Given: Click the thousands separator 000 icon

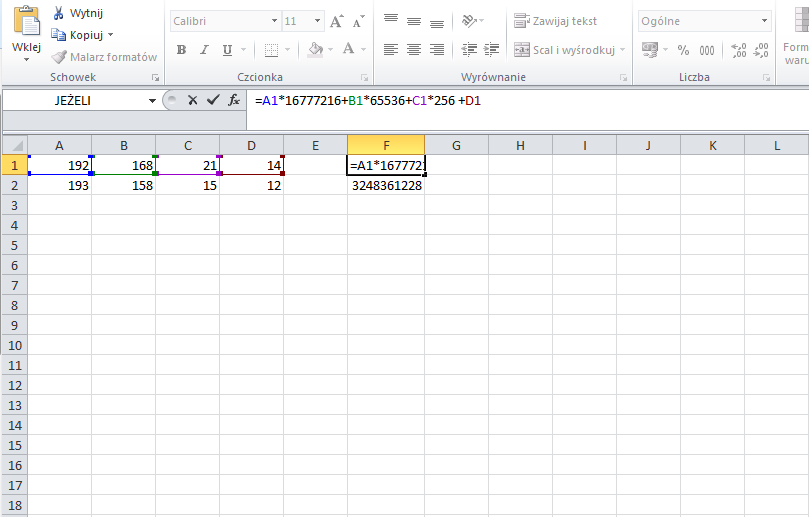Looking at the screenshot, I should coord(707,50).
